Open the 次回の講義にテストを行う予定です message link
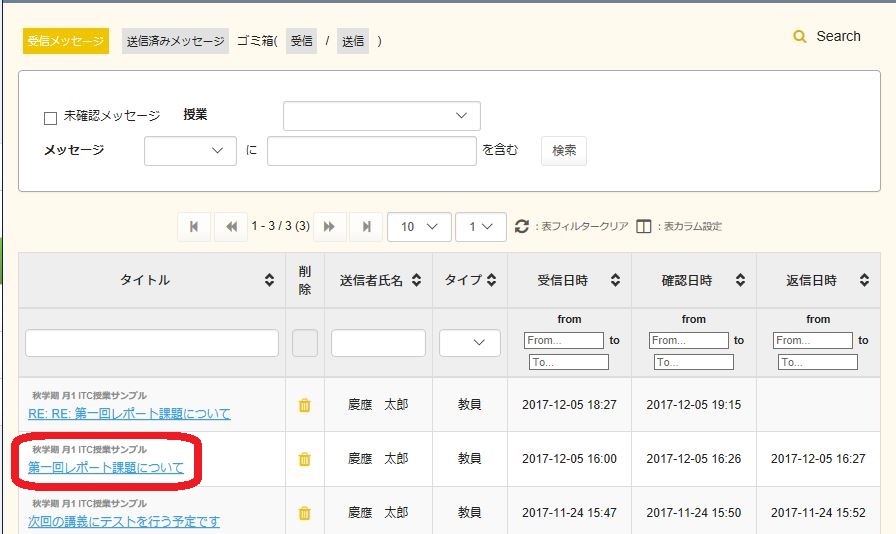Screen dimensions: 896x534 tap(124, 521)
